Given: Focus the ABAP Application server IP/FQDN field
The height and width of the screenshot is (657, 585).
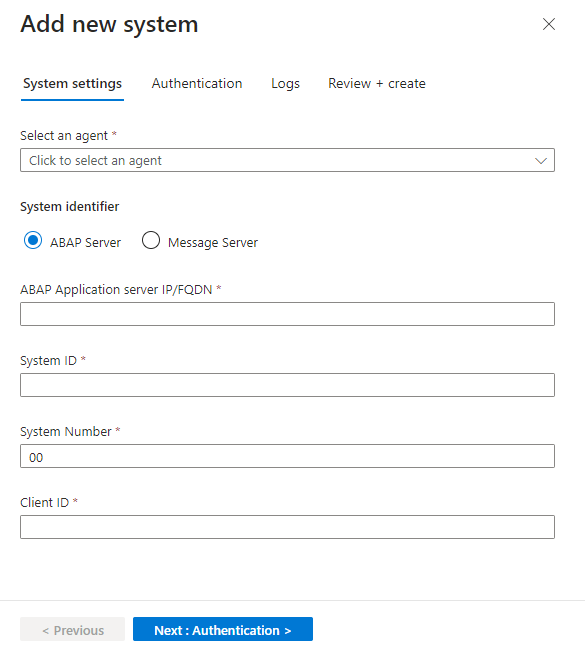Looking at the screenshot, I should coord(287,314).
